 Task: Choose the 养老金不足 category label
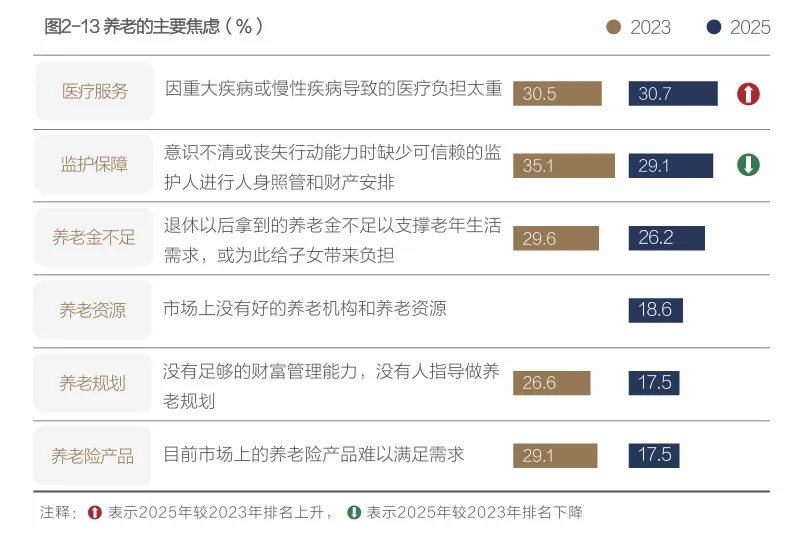click(94, 237)
